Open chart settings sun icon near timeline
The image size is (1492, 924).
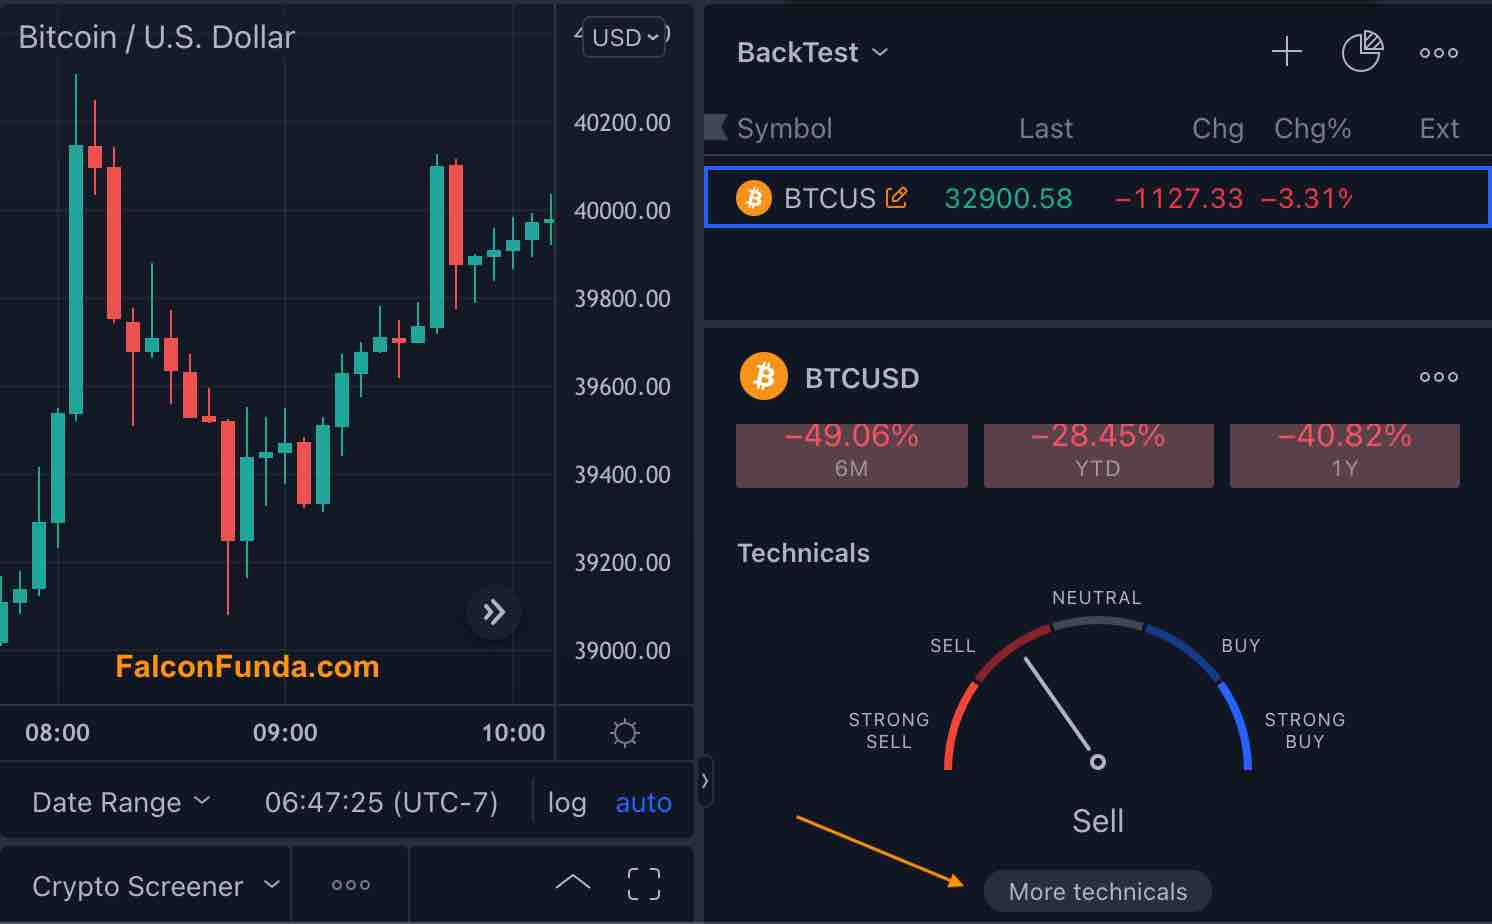(624, 733)
